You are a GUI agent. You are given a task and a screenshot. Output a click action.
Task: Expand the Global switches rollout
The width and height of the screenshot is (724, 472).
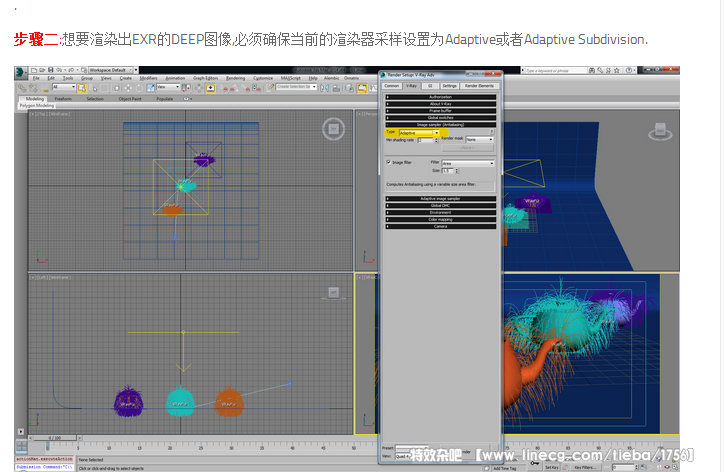tap(440, 118)
